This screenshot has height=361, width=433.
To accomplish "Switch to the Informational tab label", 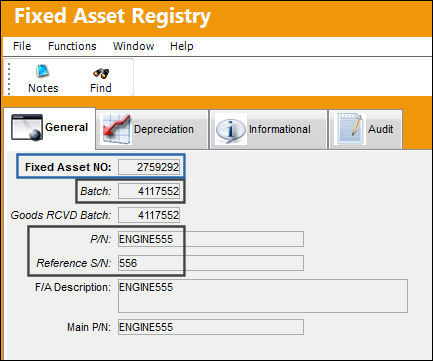I will tap(280, 129).
